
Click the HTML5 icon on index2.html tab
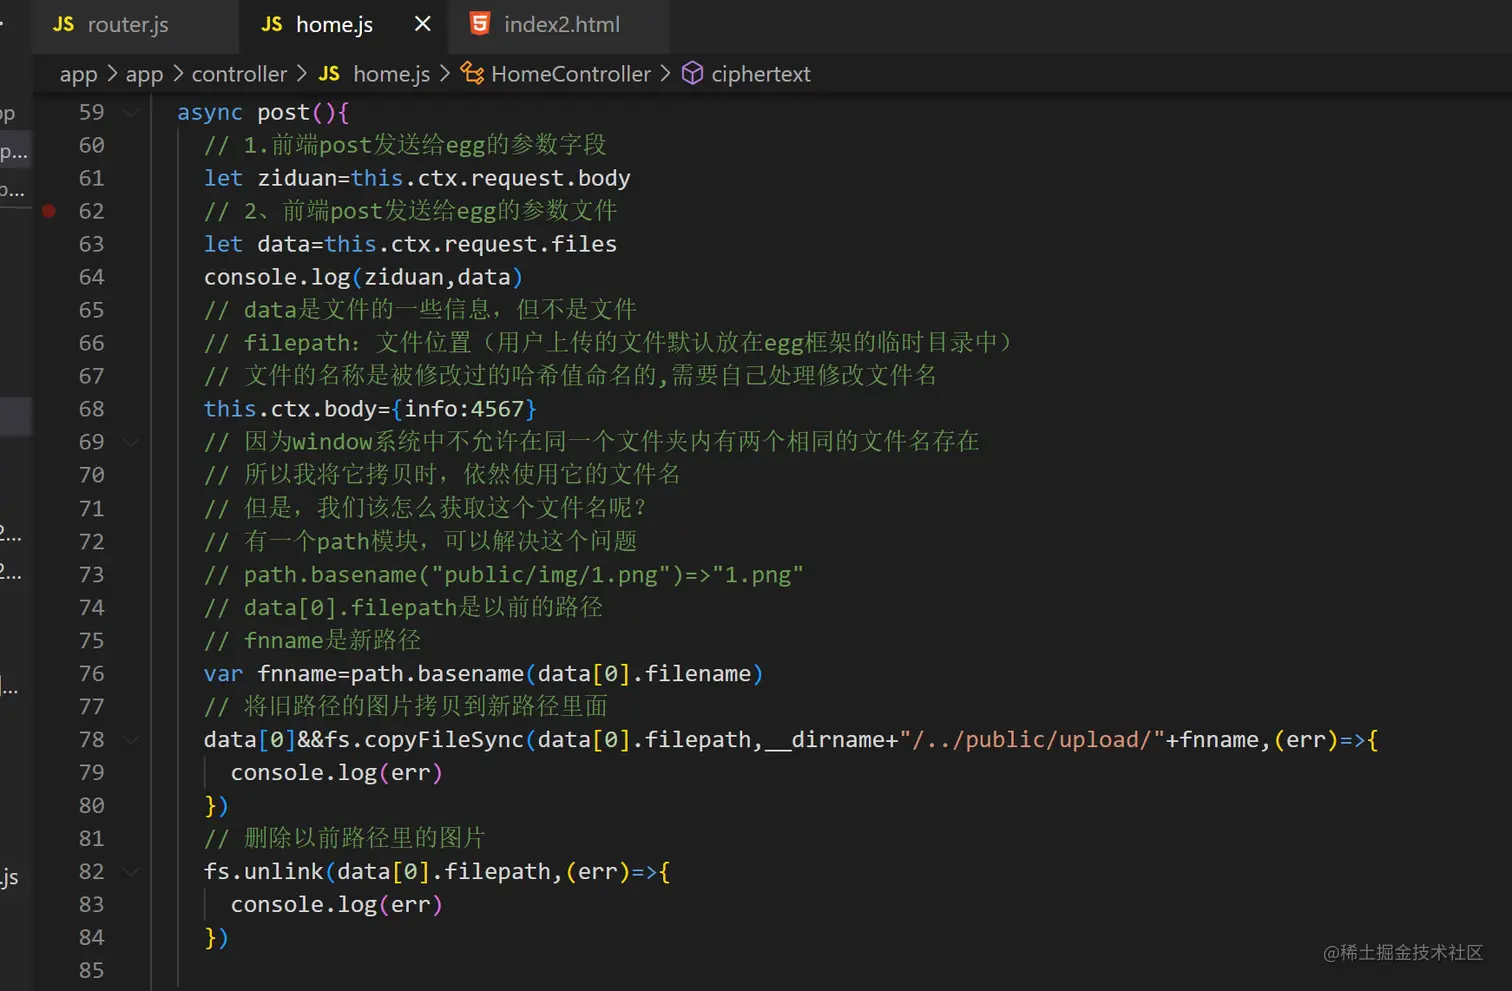tap(480, 24)
